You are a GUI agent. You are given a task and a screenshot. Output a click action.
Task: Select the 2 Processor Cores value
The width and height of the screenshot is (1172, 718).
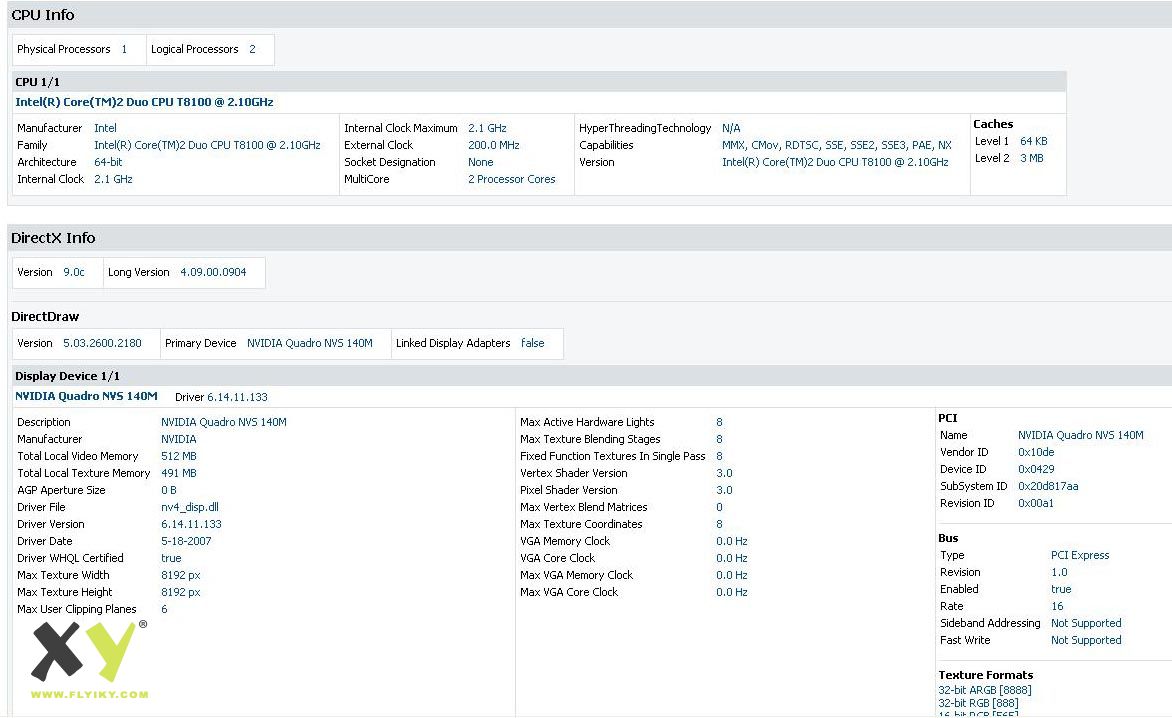point(511,179)
